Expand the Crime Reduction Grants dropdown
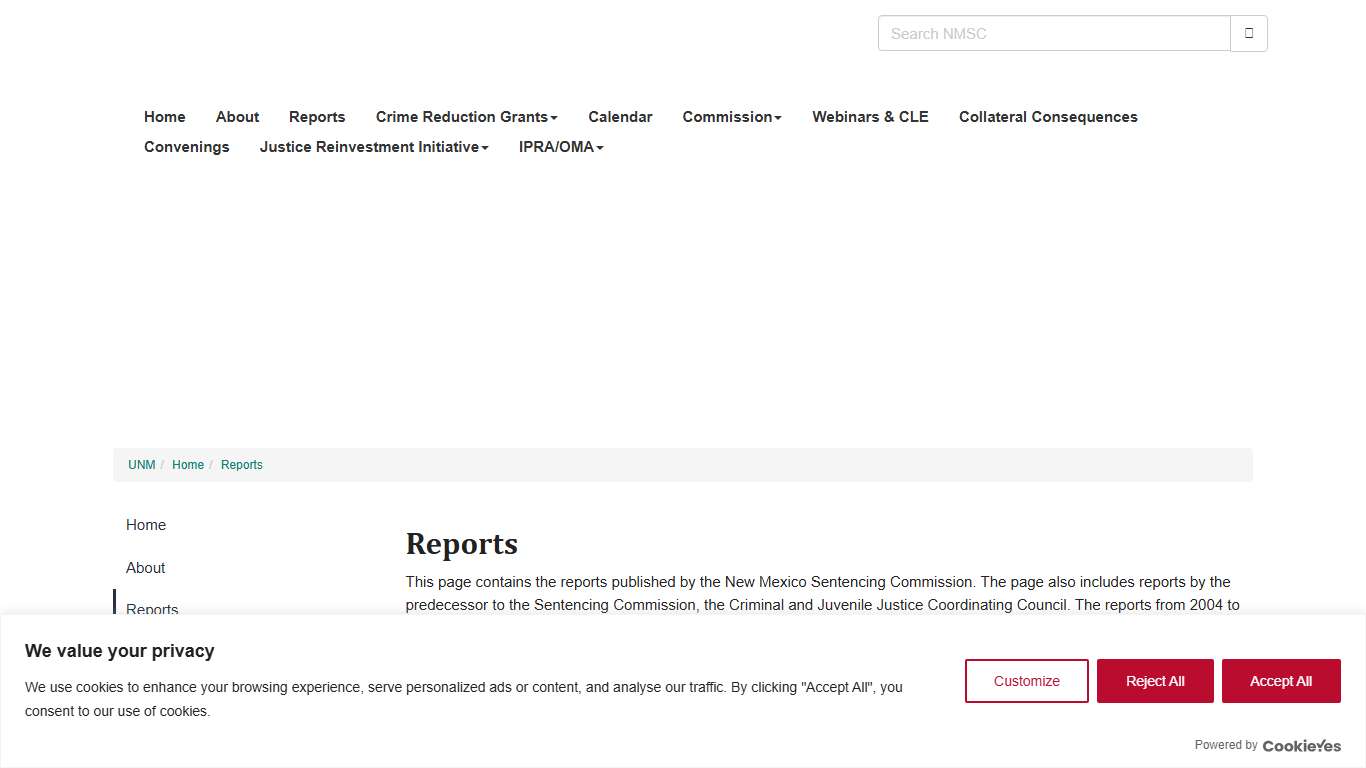 pos(466,117)
